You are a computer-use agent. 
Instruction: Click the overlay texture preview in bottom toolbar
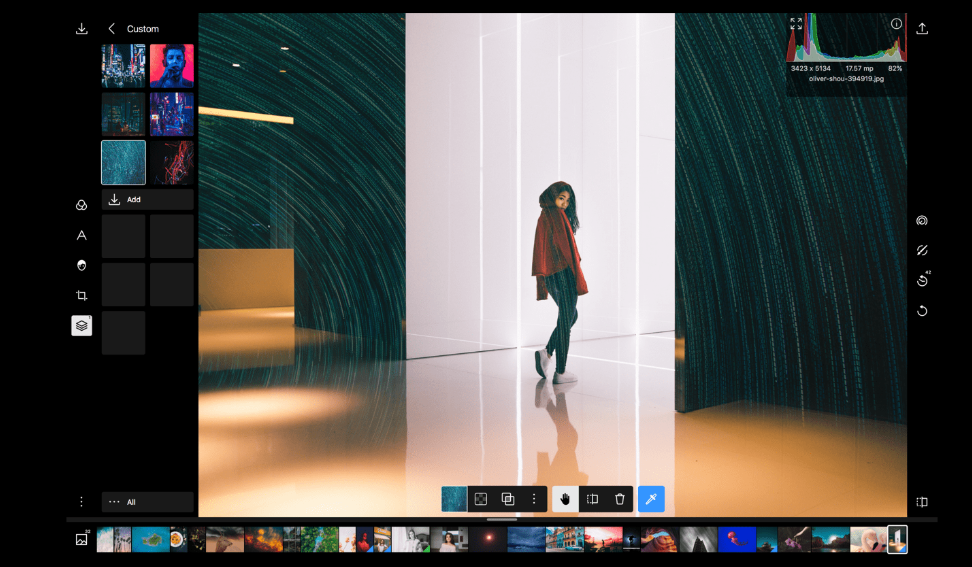coord(454,499)
